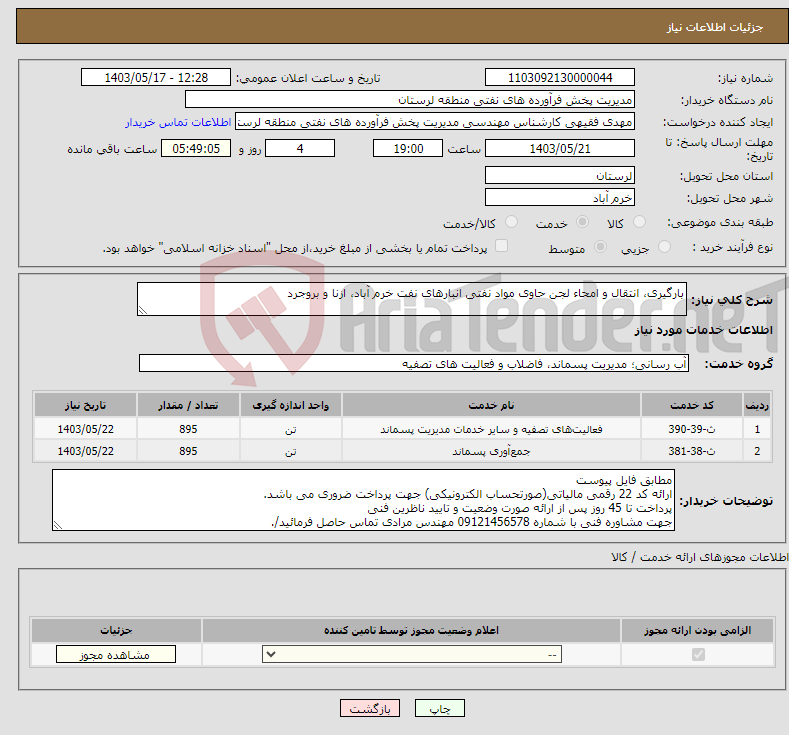Screen dimensions: 789x735
Task: Click the نام خدمت column header
Action: click(x=491, y=405)
